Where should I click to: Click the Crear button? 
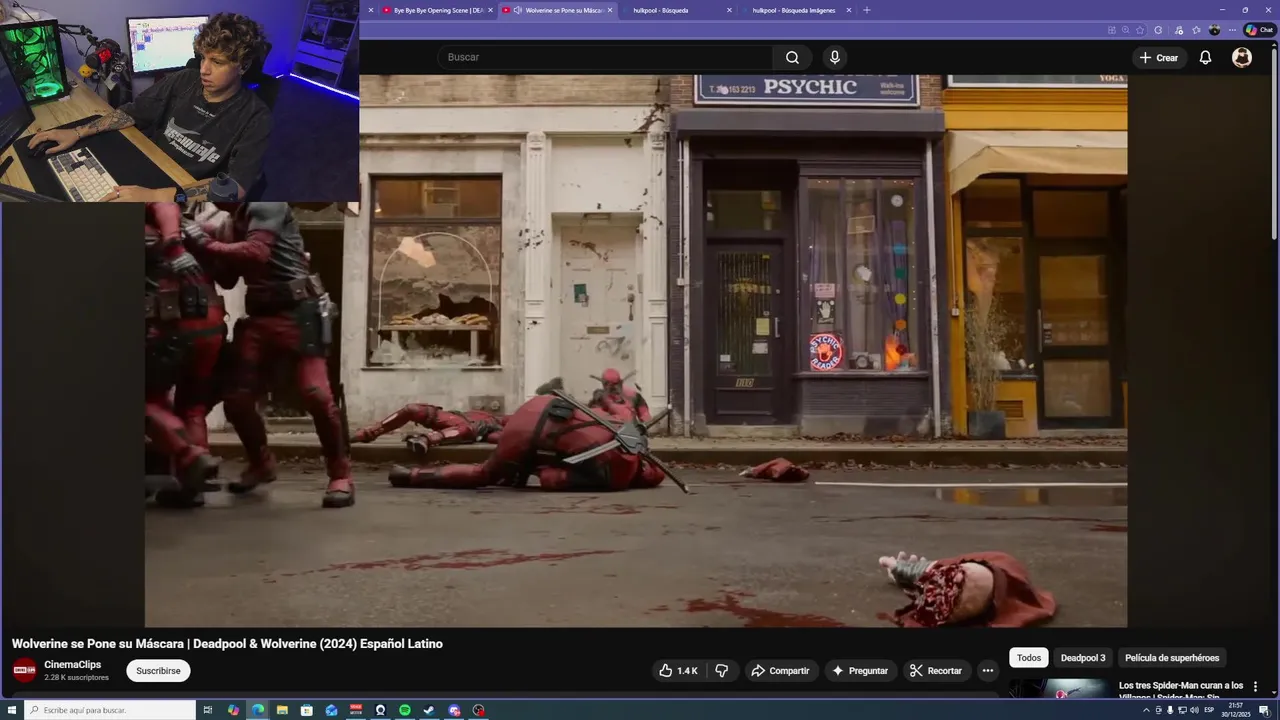point(1159,57)
